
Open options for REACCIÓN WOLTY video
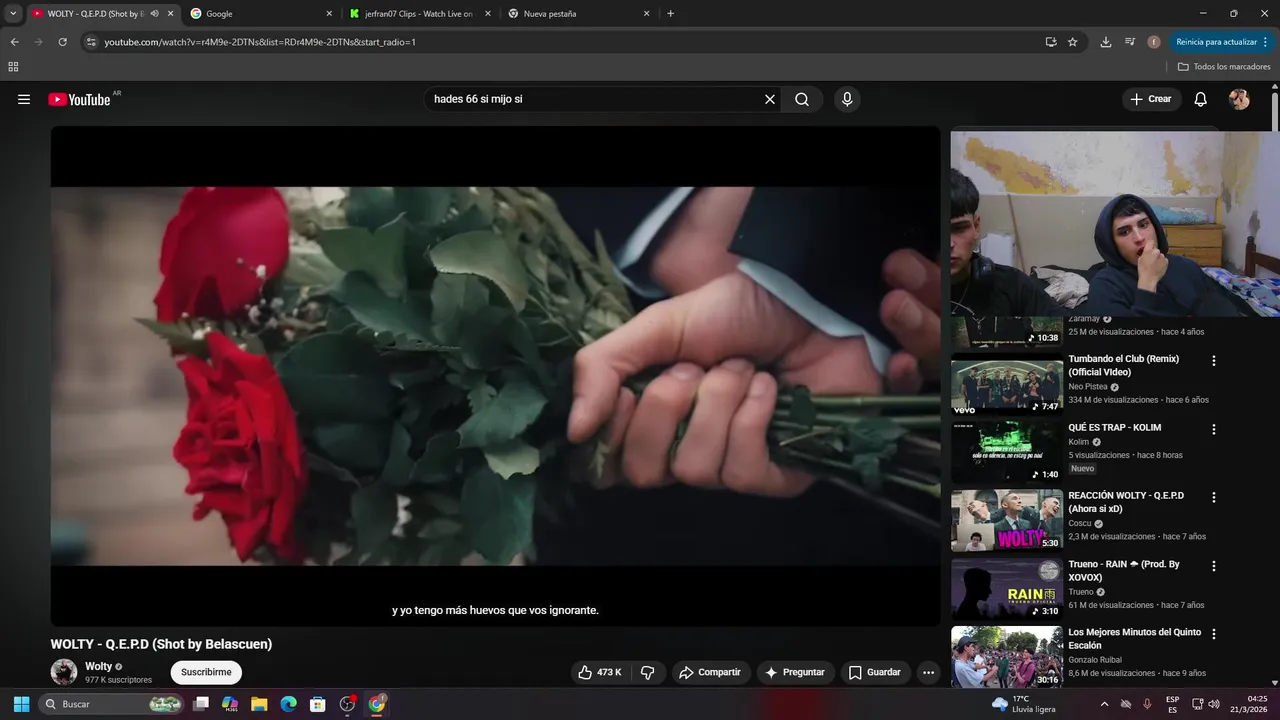[x=1214, y=497]
